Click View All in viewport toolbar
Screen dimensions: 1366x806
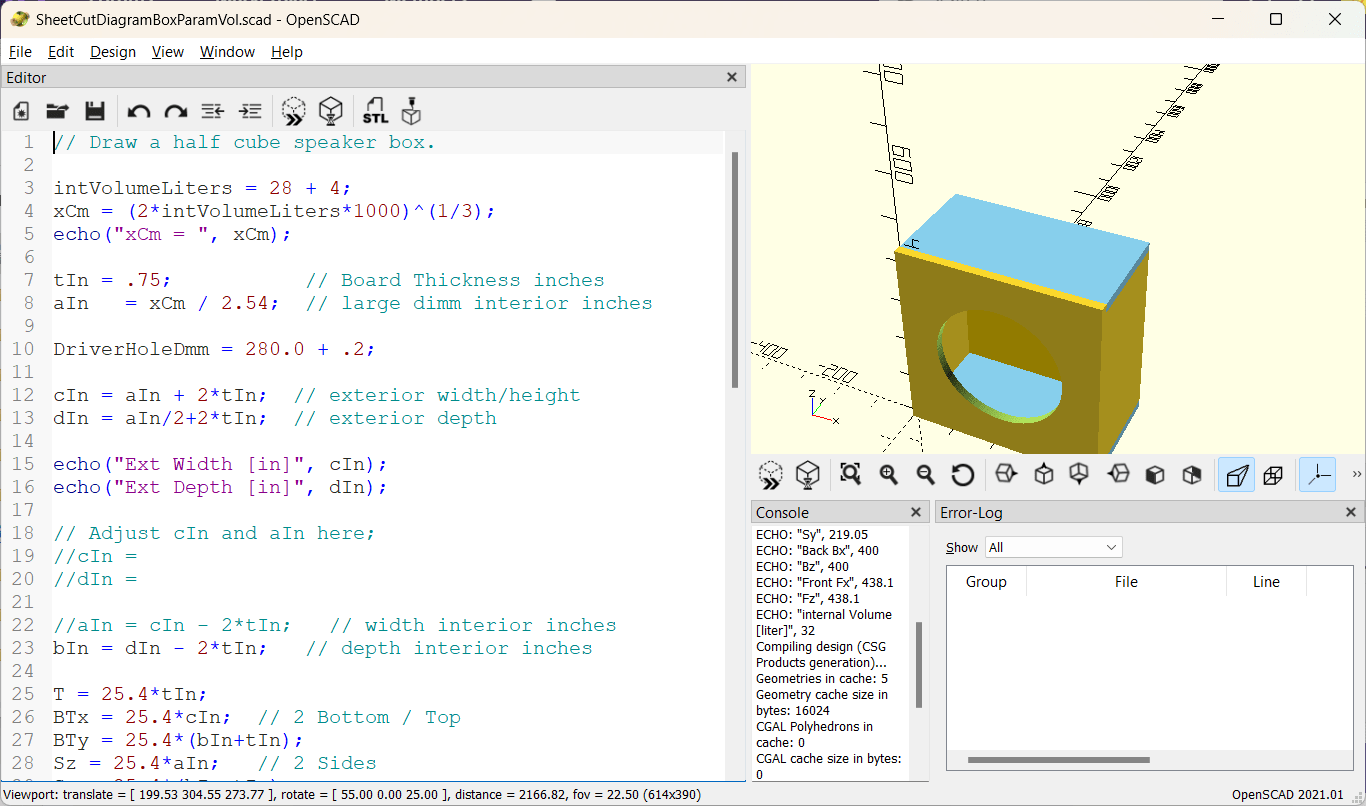[851, 474]
